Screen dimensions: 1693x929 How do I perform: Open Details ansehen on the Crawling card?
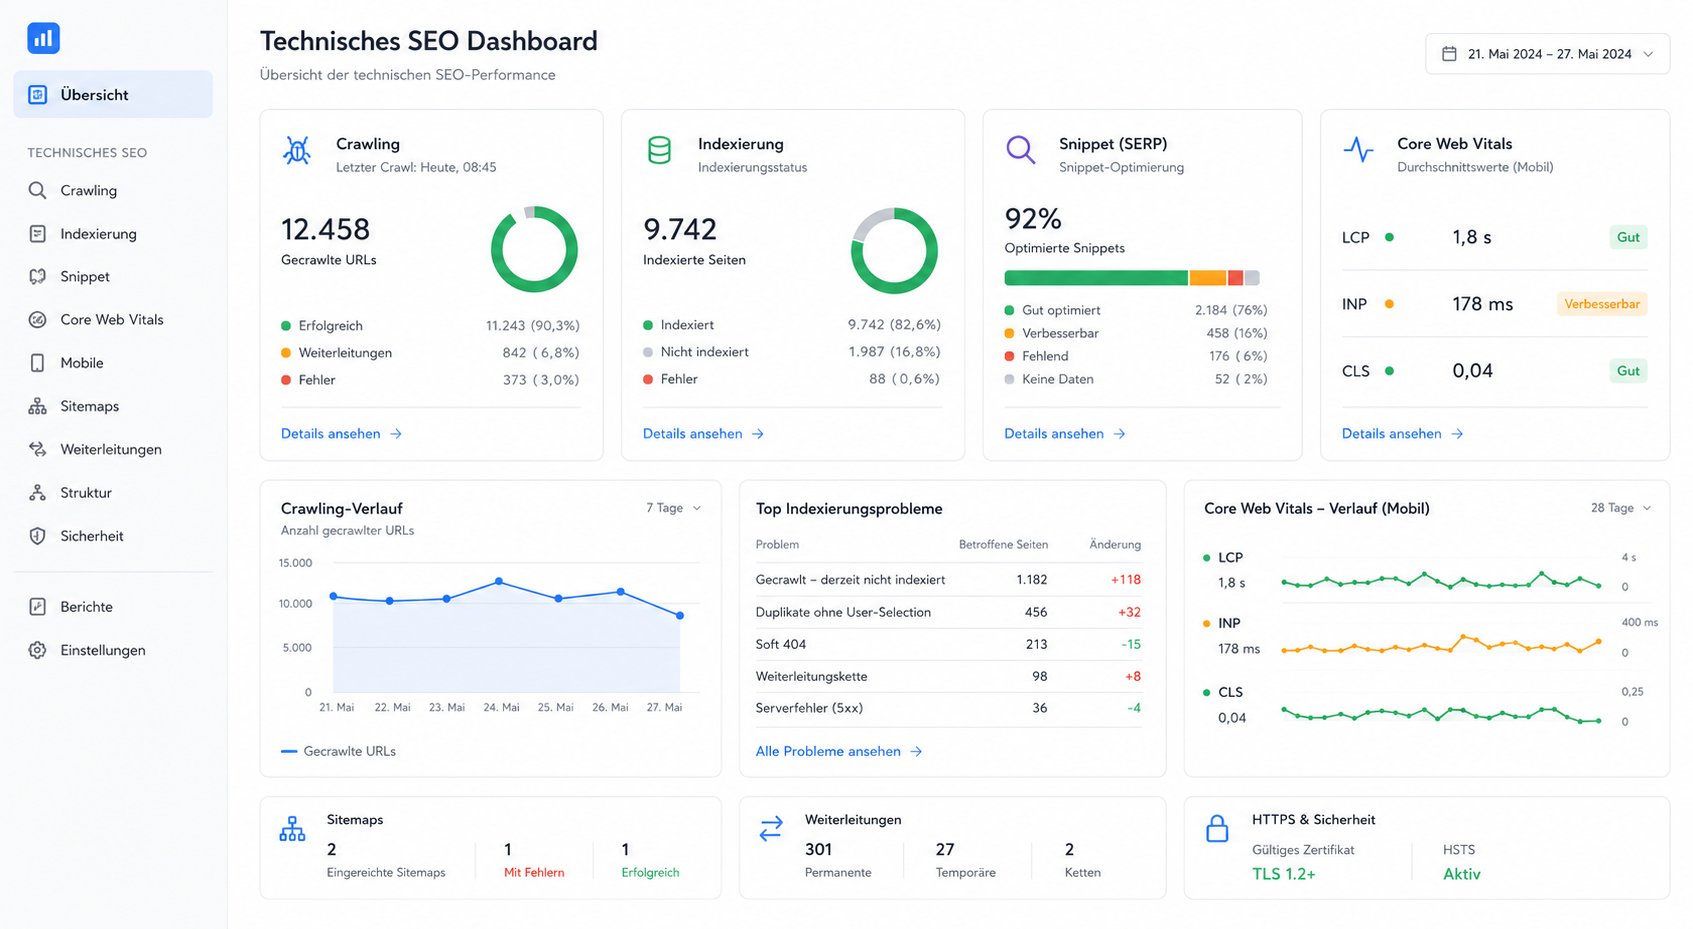[341, 434]
